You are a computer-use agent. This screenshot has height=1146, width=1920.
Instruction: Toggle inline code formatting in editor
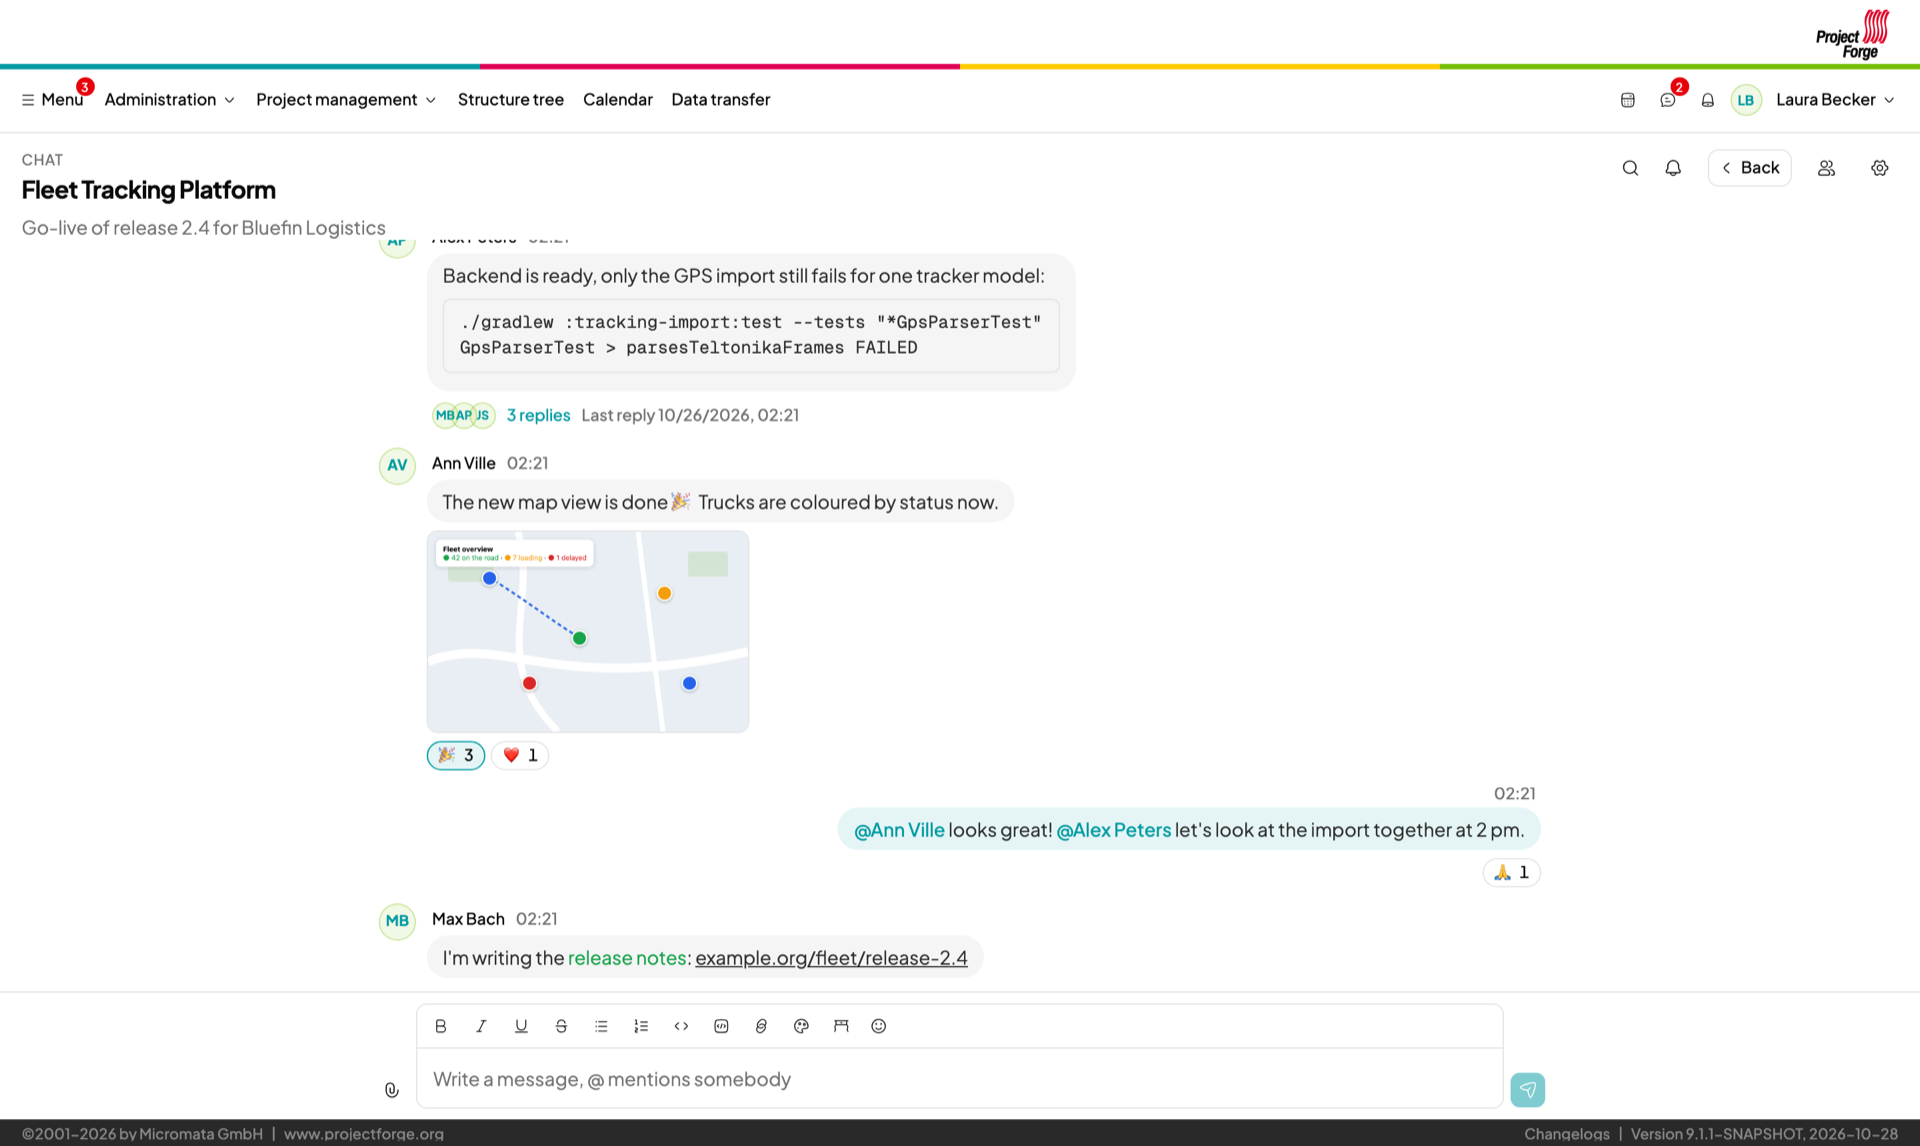681,1026
